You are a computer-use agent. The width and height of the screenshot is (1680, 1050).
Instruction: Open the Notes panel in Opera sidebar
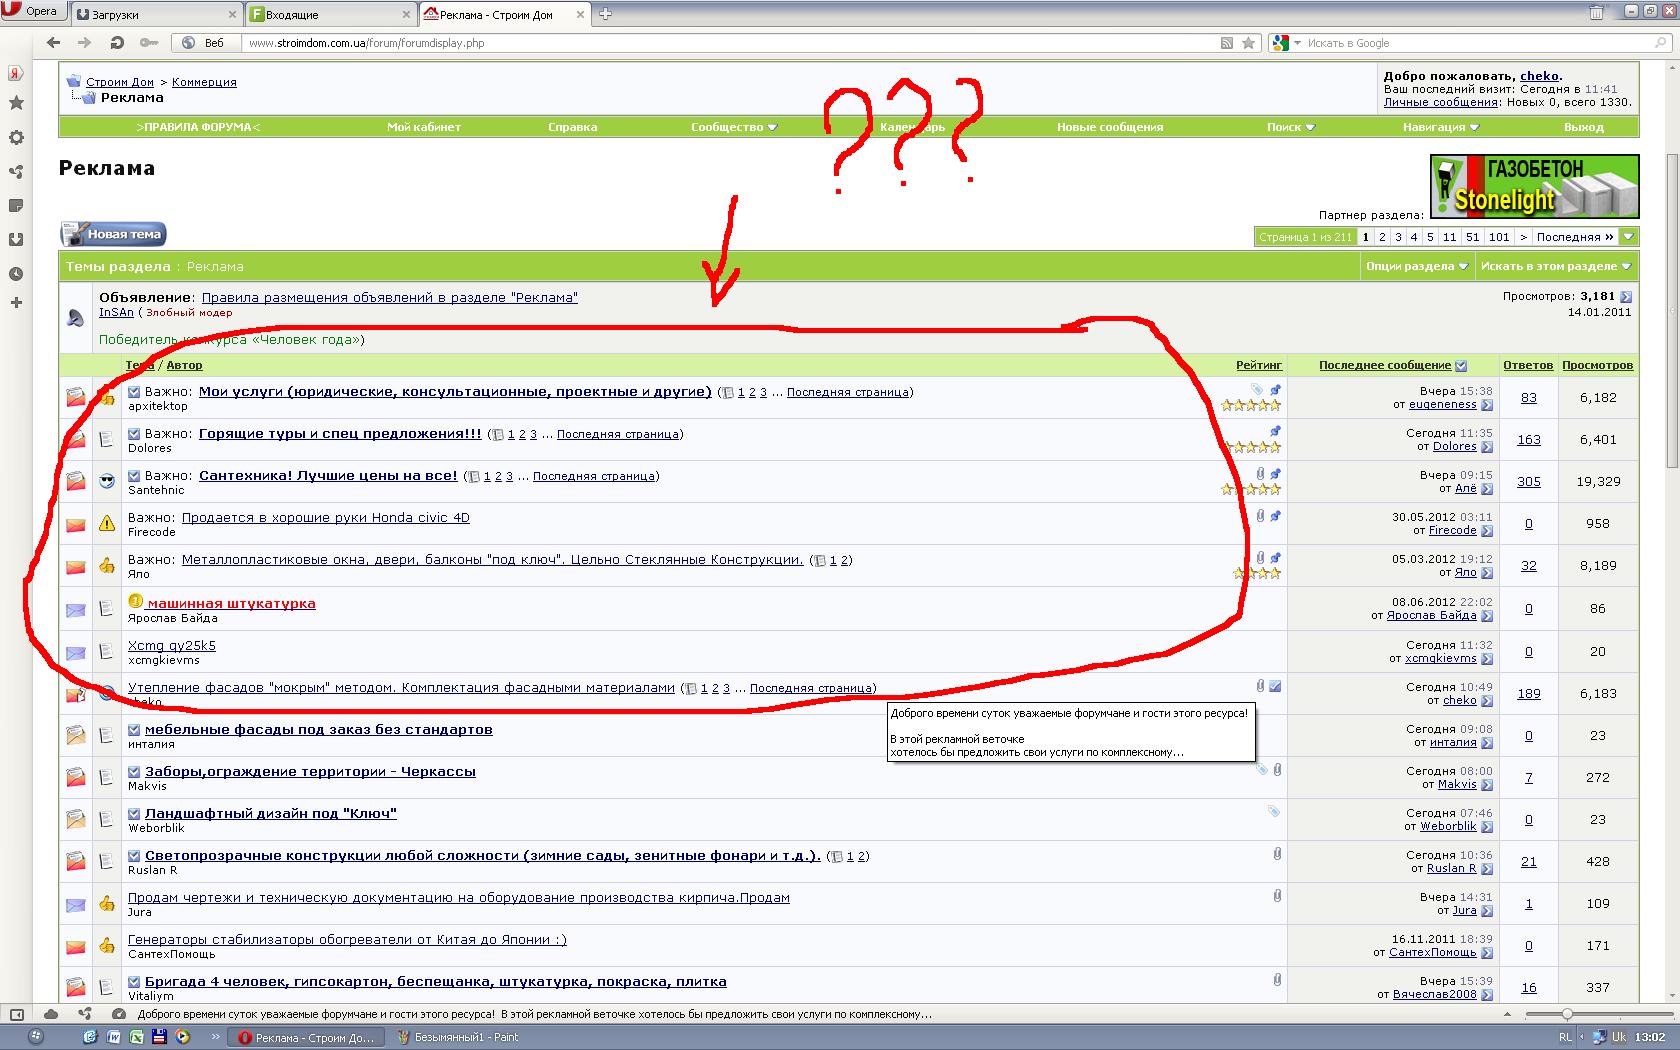tap(16, 205)
